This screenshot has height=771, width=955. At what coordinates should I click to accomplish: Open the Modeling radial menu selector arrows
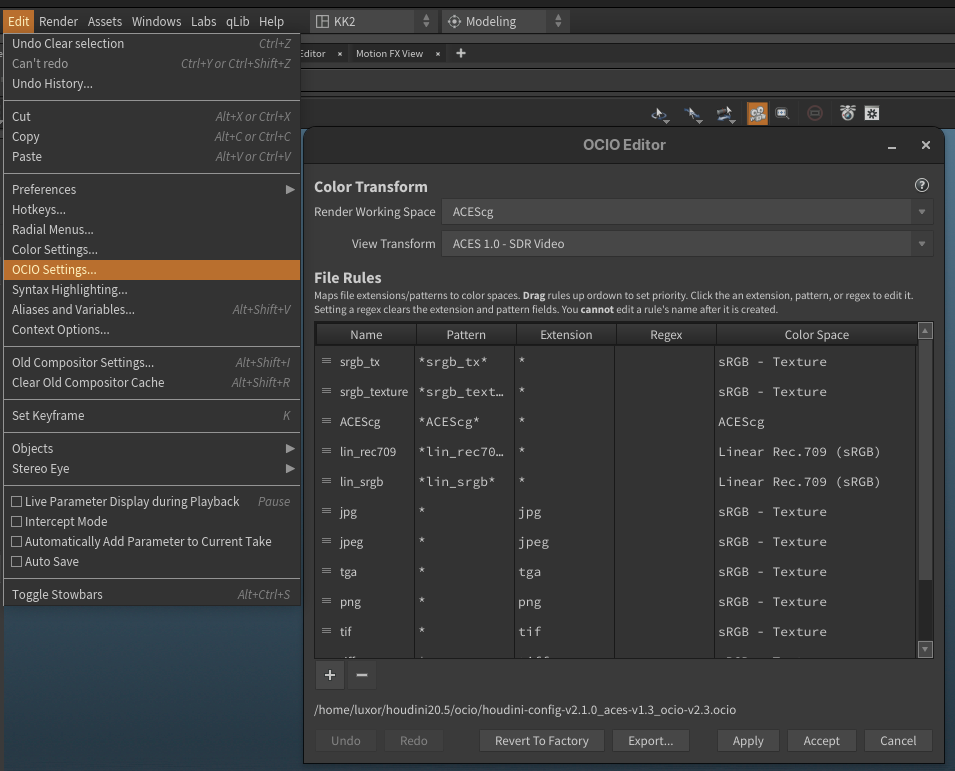coord(558,22)
